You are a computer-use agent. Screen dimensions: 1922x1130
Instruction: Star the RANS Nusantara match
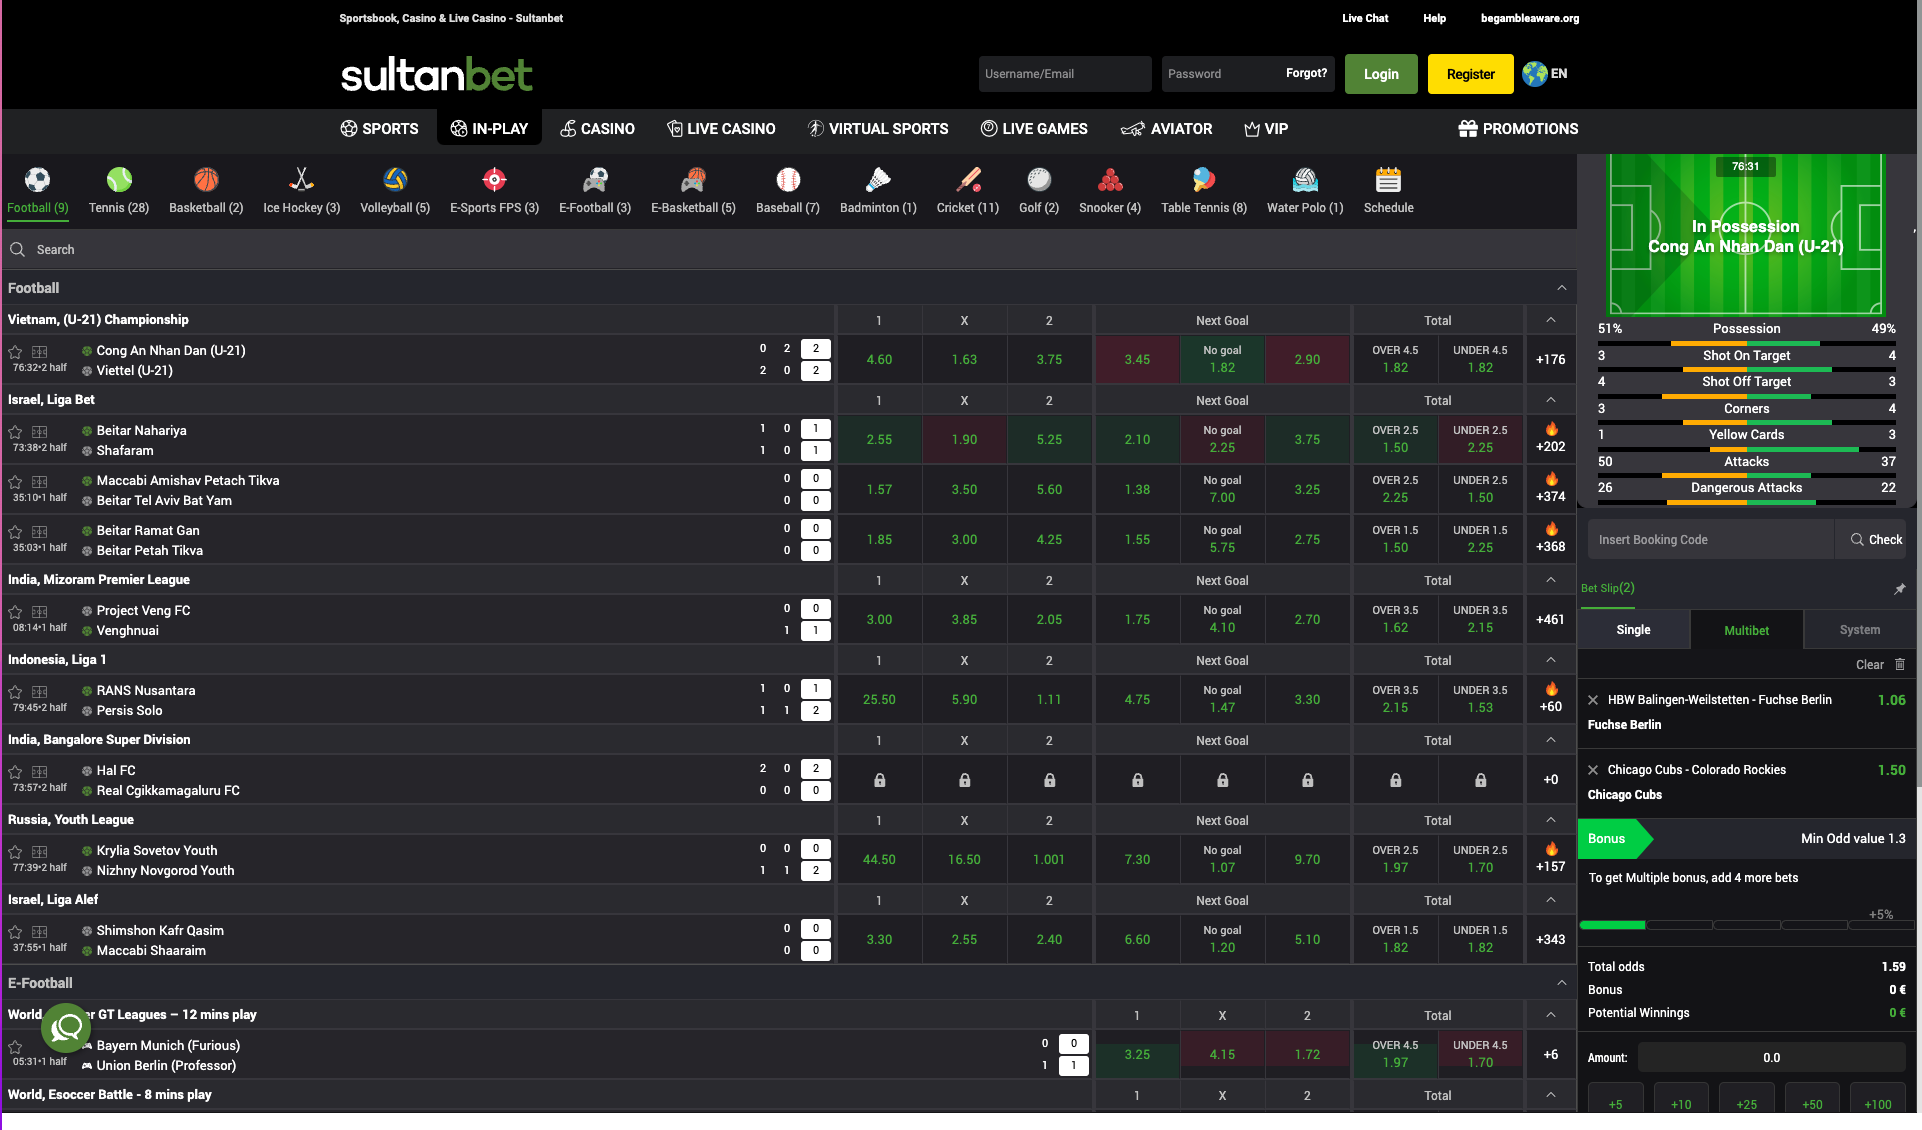click(15, 692)
